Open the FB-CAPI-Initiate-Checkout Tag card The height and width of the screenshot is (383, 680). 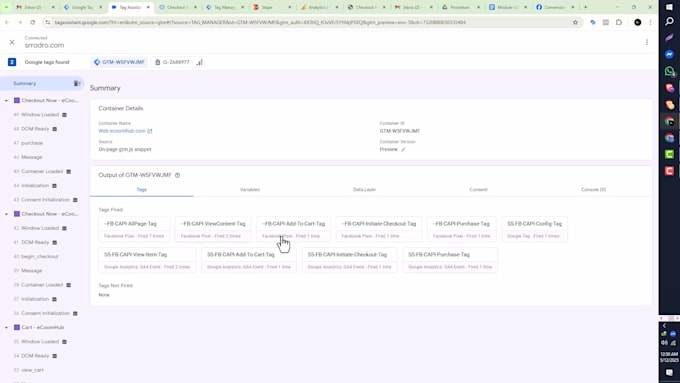pos(379,229)
